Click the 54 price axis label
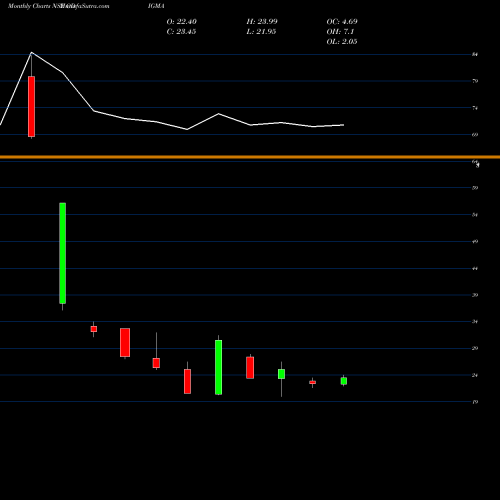 [x=475, y=215]
